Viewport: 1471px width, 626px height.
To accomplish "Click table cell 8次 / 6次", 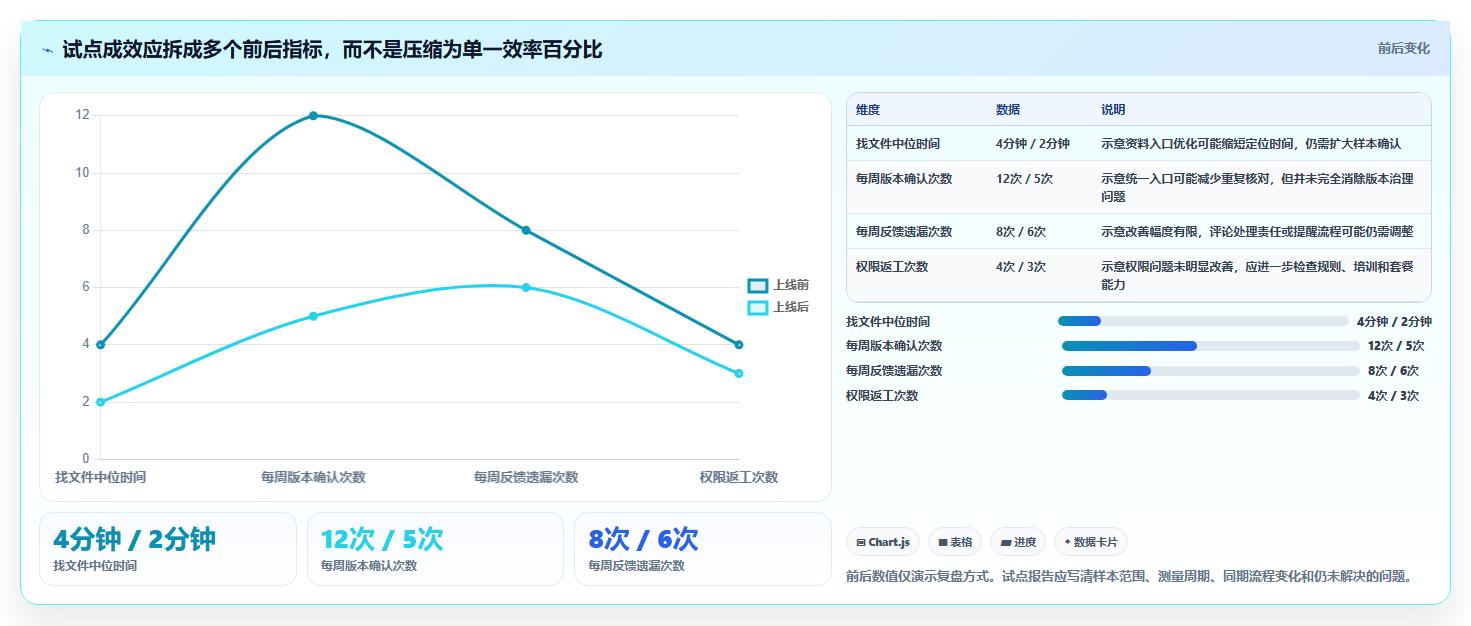I will pyautogui.click(x=1021, y=231).
